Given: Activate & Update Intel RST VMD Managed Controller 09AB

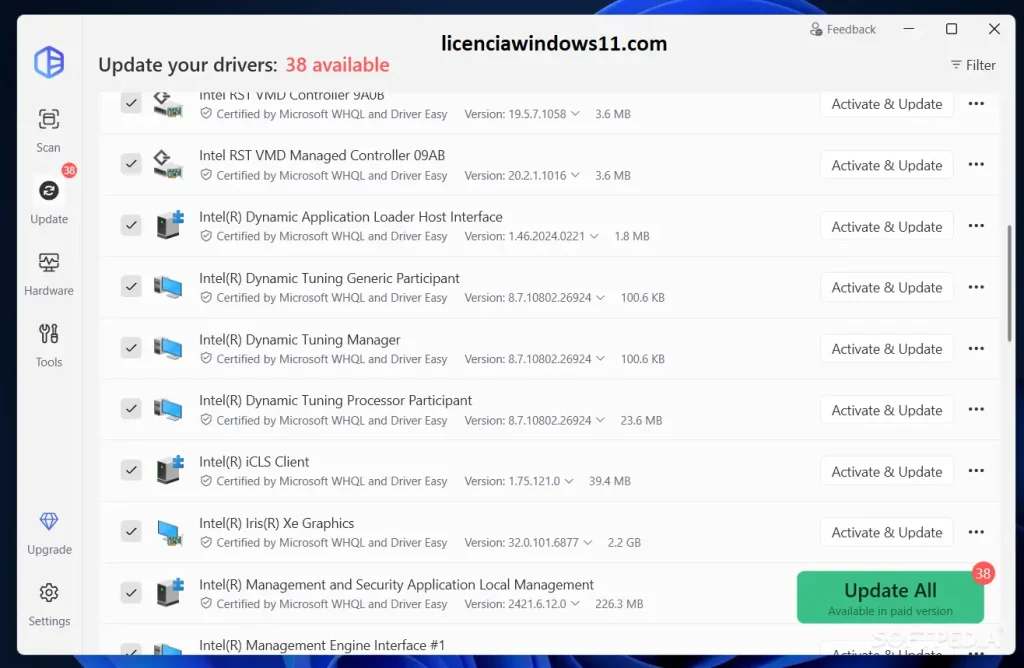Looking at the screenshot, I should (x=886, y=165).
